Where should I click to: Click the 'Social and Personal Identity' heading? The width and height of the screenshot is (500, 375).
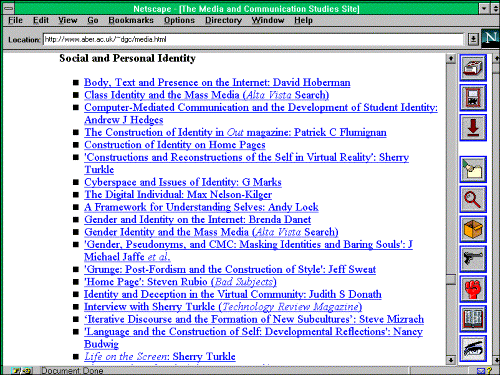127,58
